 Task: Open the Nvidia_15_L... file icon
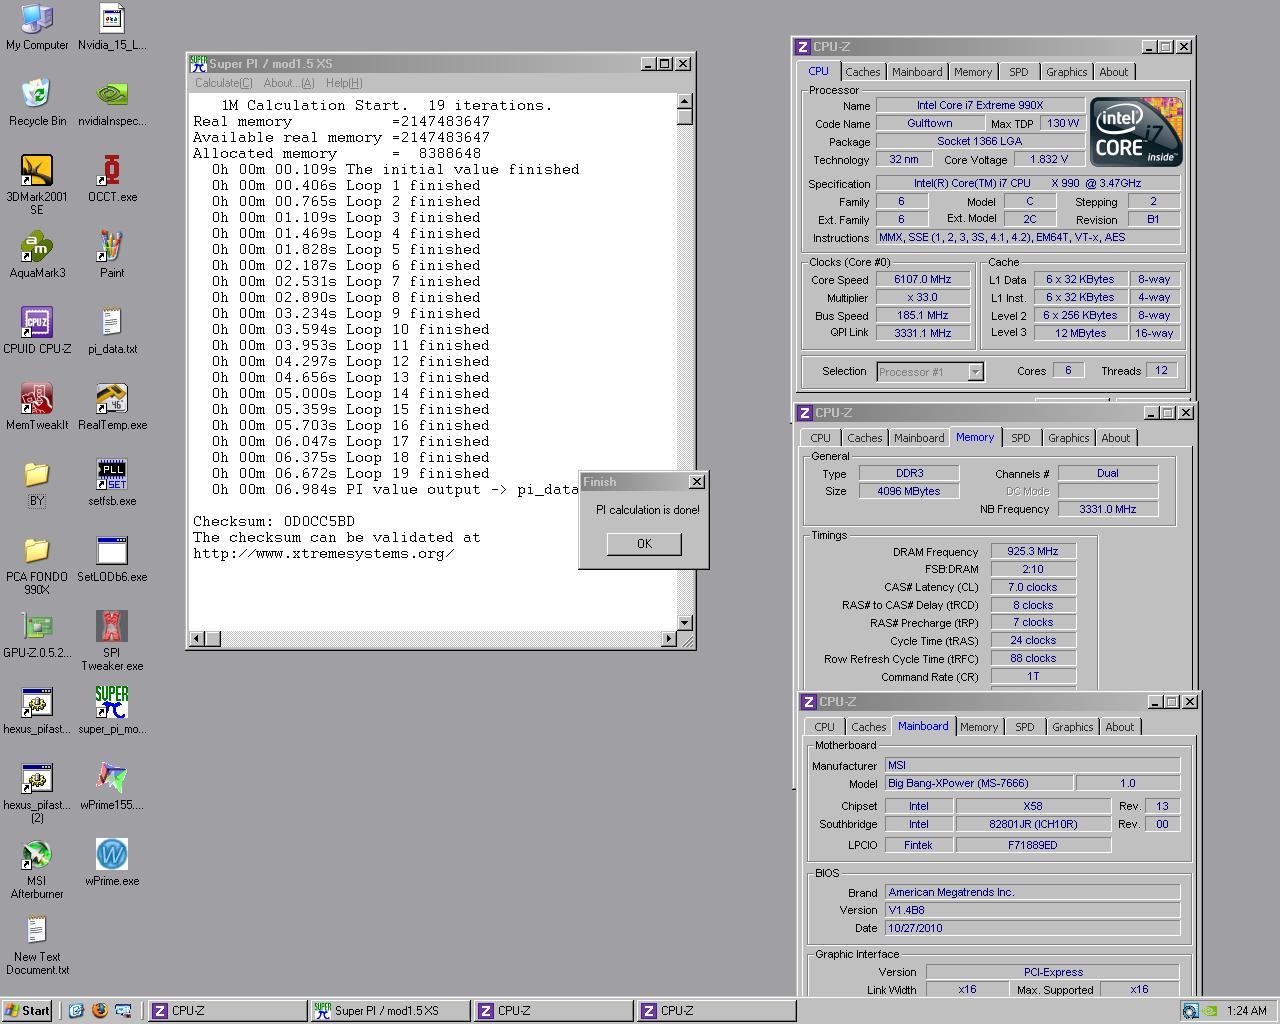(112, 27)
